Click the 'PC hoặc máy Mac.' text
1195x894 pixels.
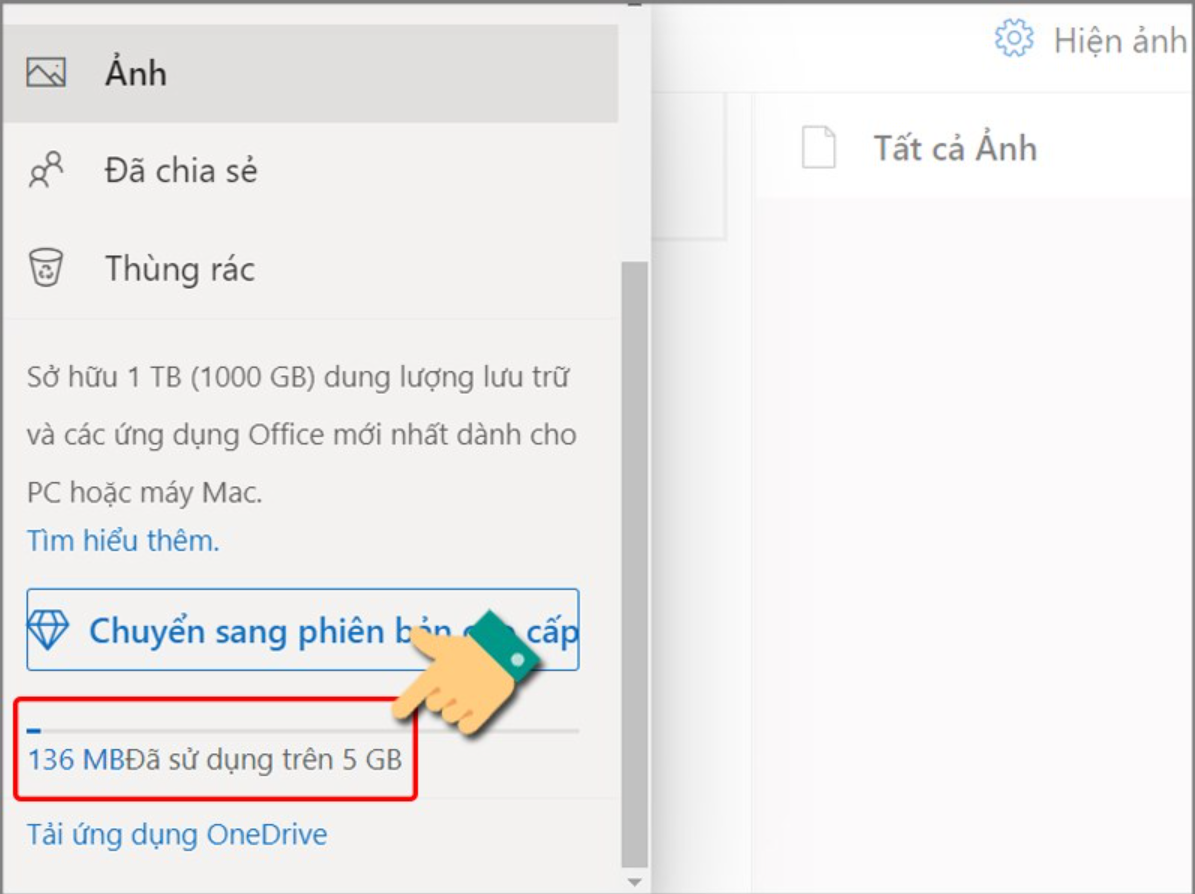click(145, 492)
